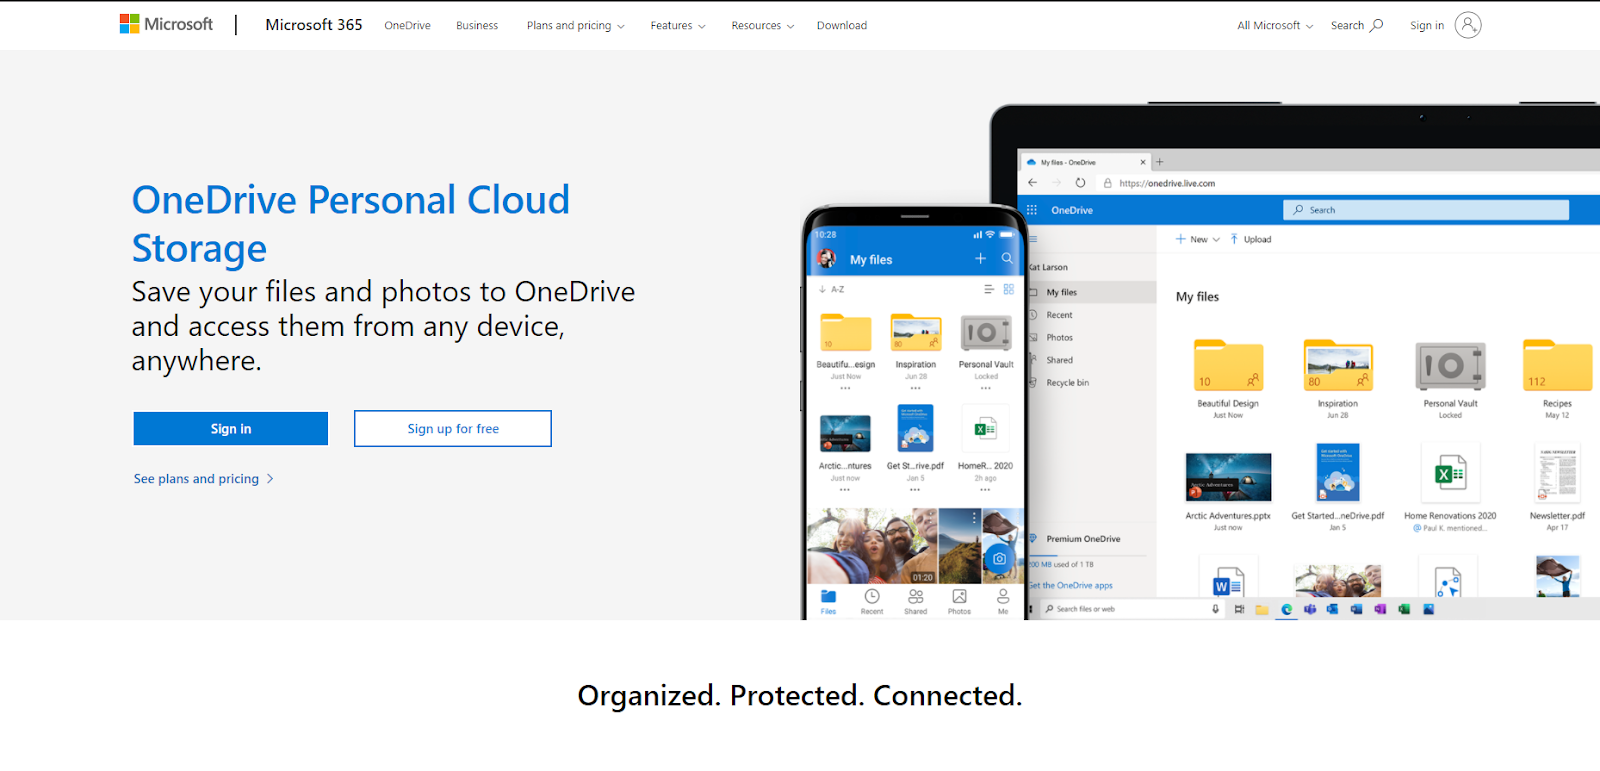Expand the Resources menu

coord(763,26)
